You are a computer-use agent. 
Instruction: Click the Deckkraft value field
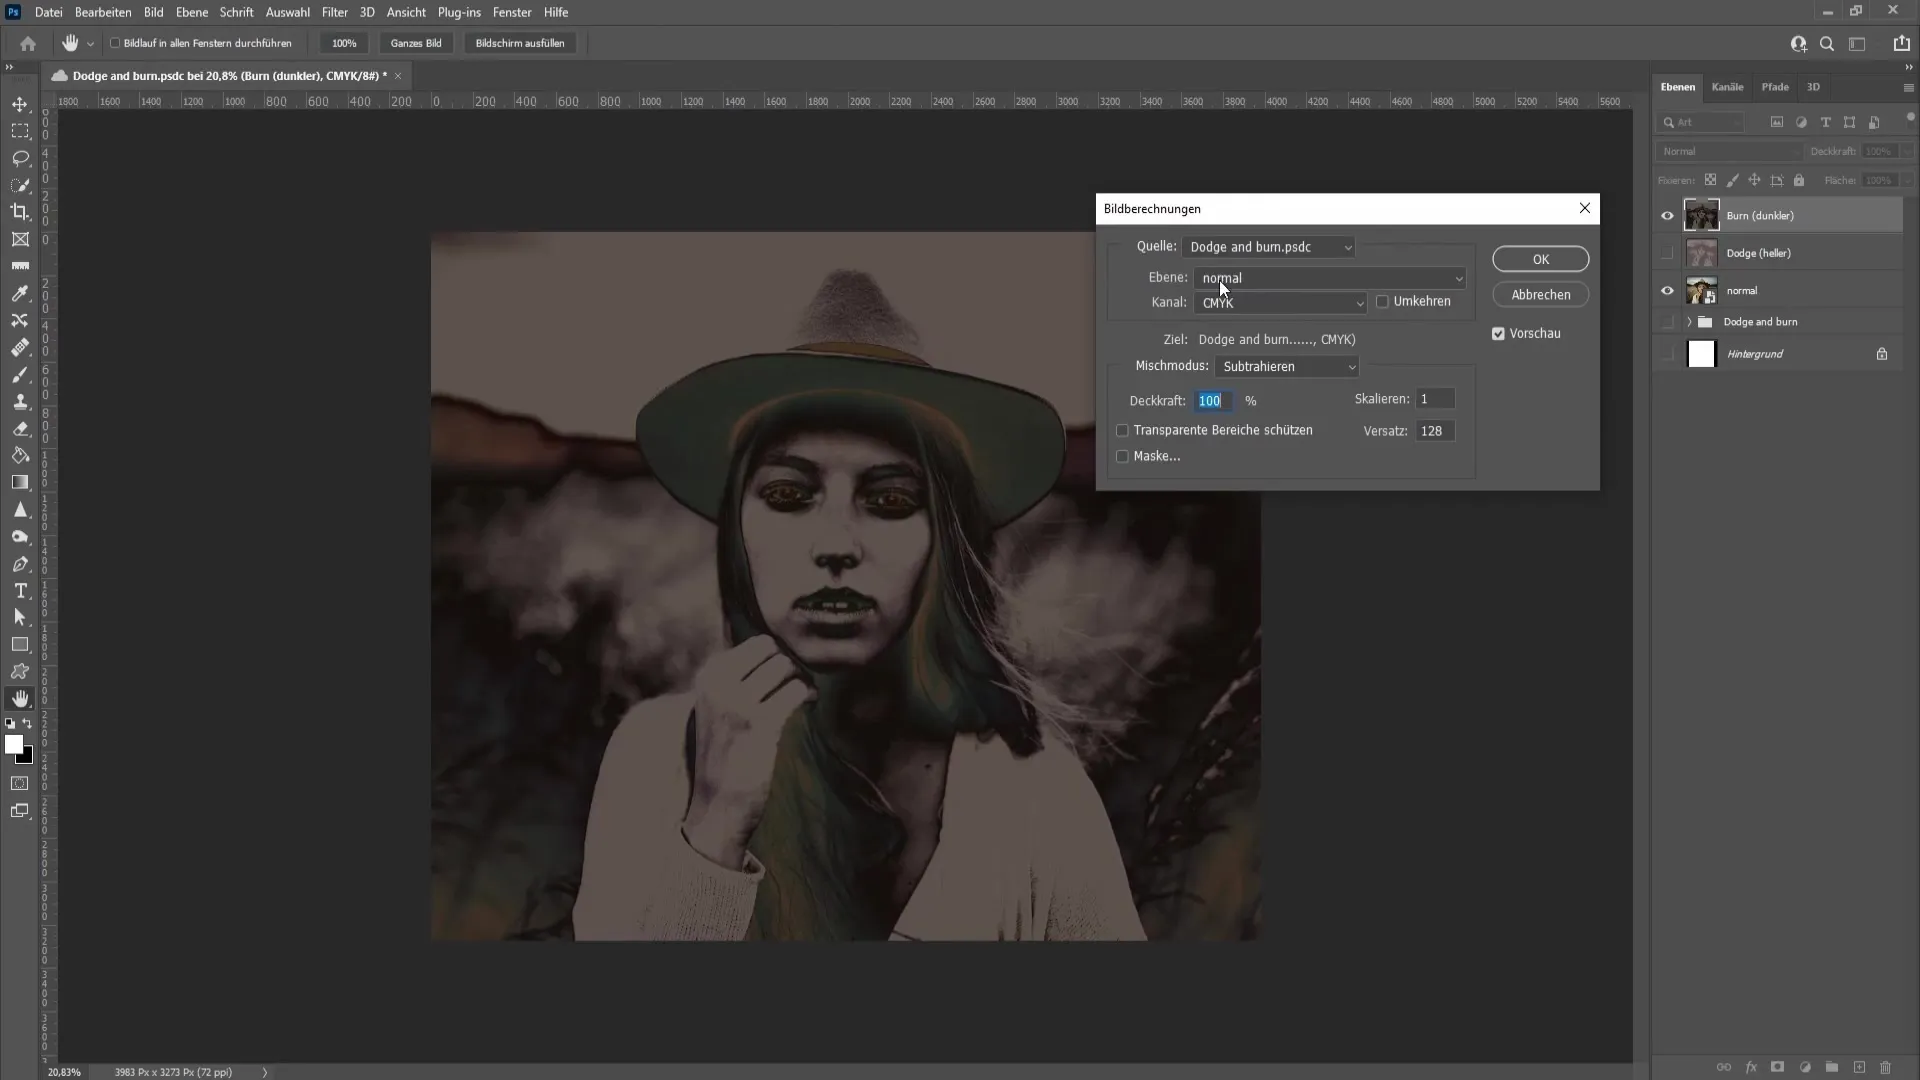point(1213,401)
